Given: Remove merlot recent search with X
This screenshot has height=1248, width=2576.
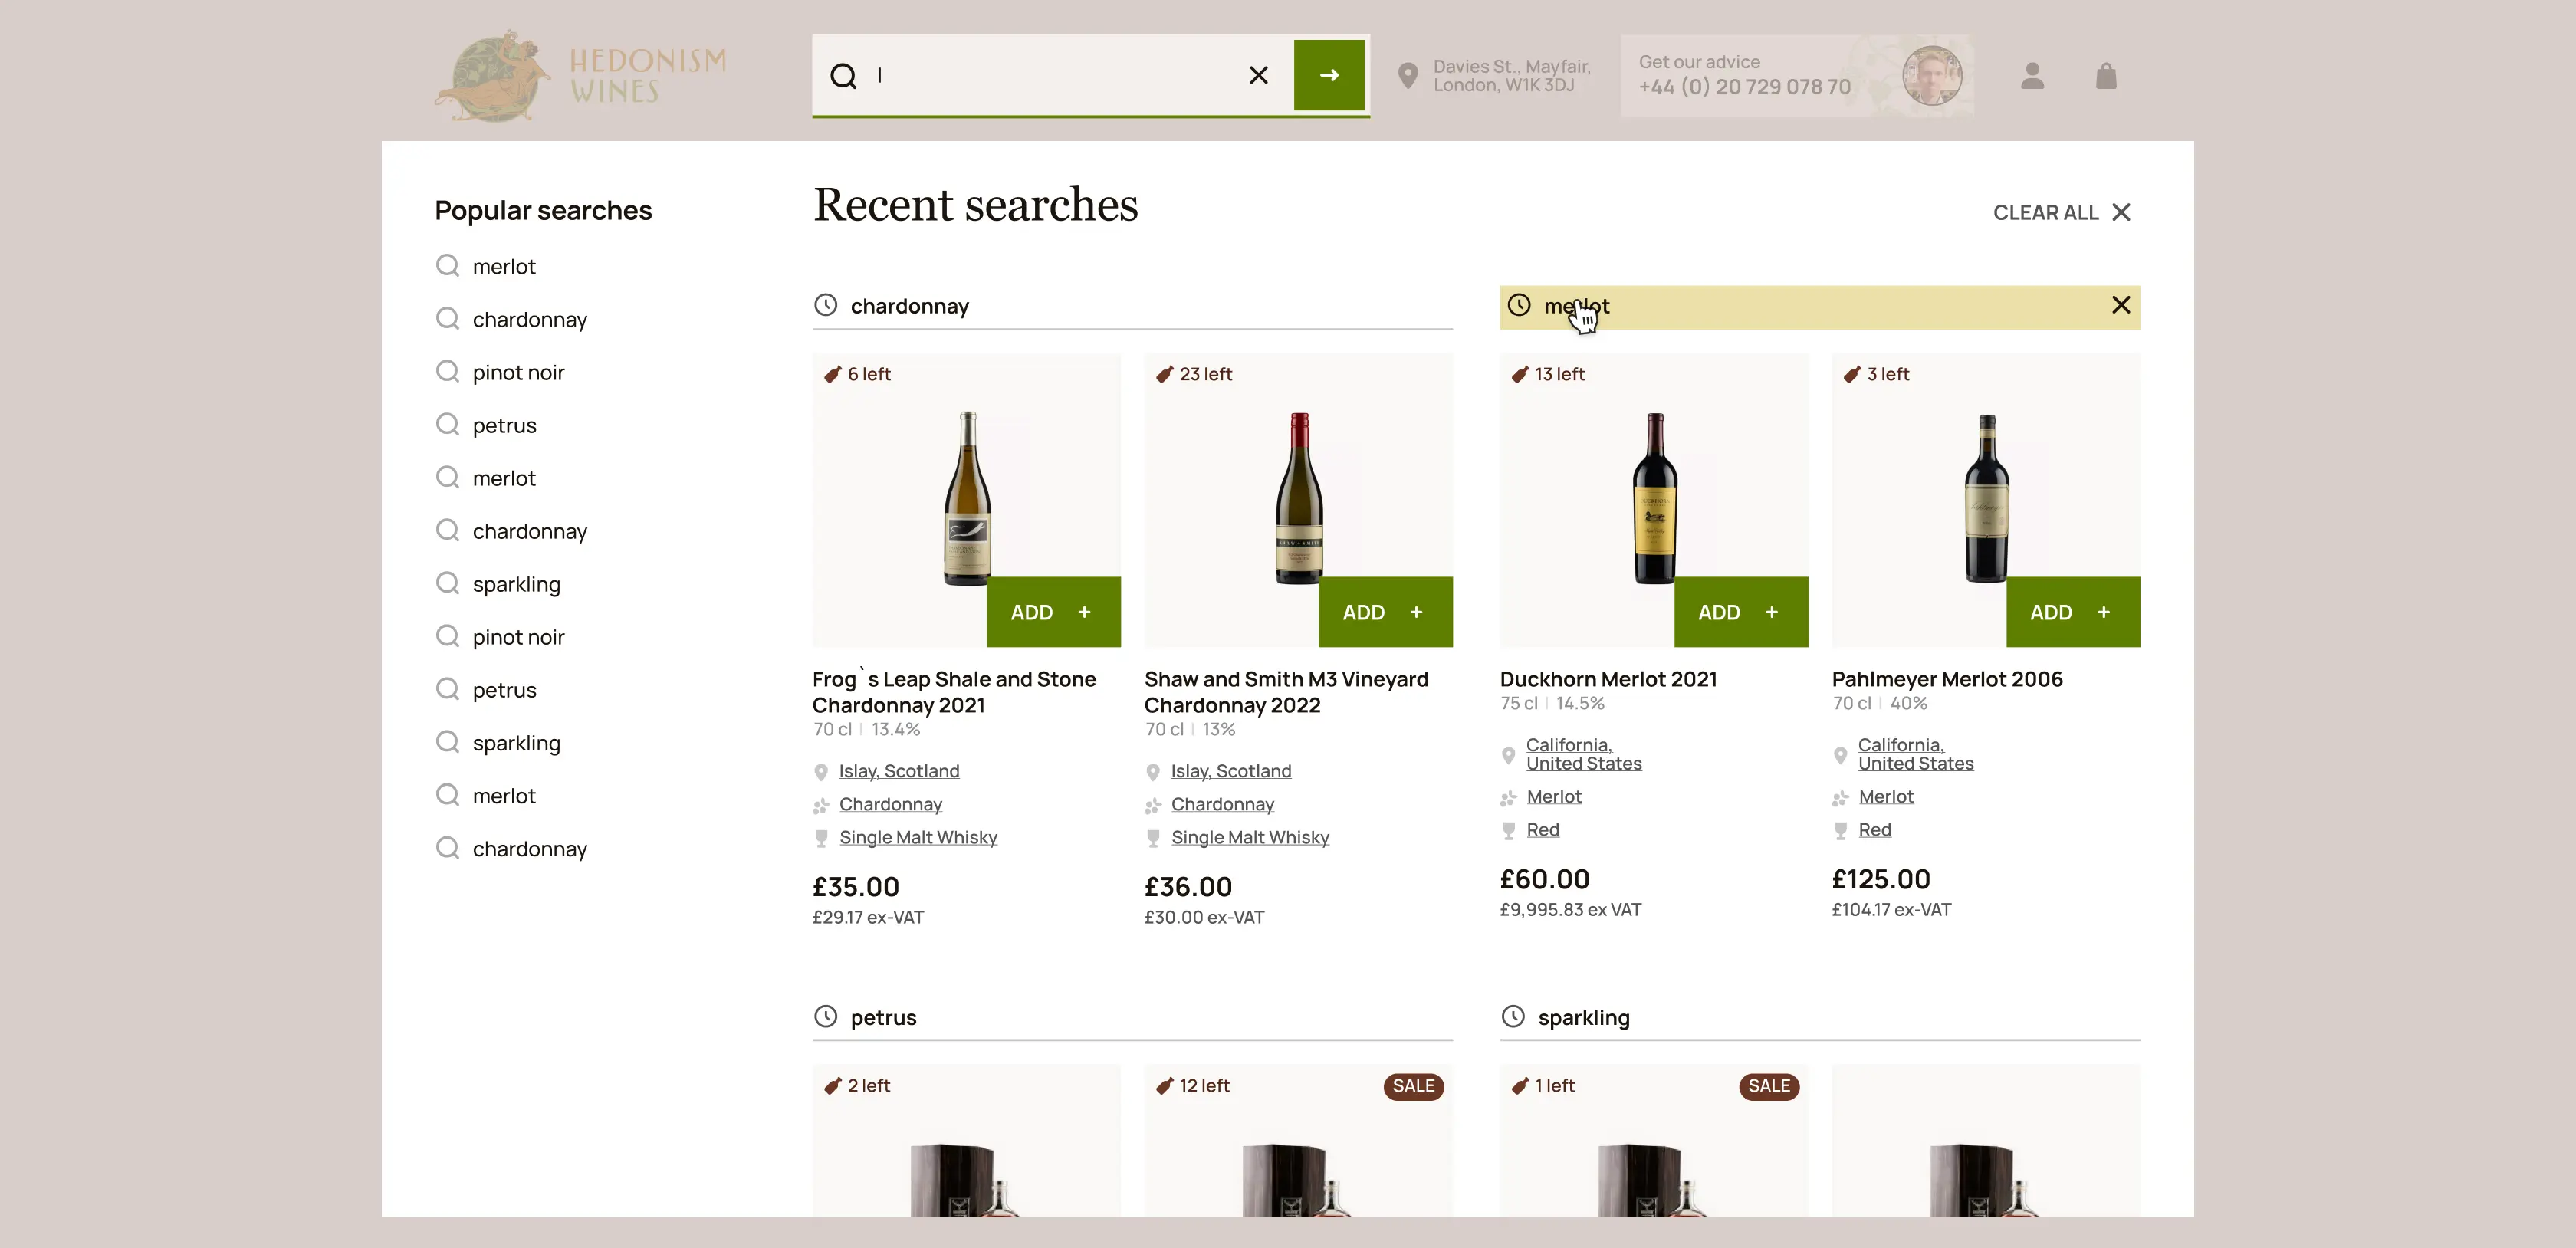Looking at the screenshot, I should tap(2120, 305).
